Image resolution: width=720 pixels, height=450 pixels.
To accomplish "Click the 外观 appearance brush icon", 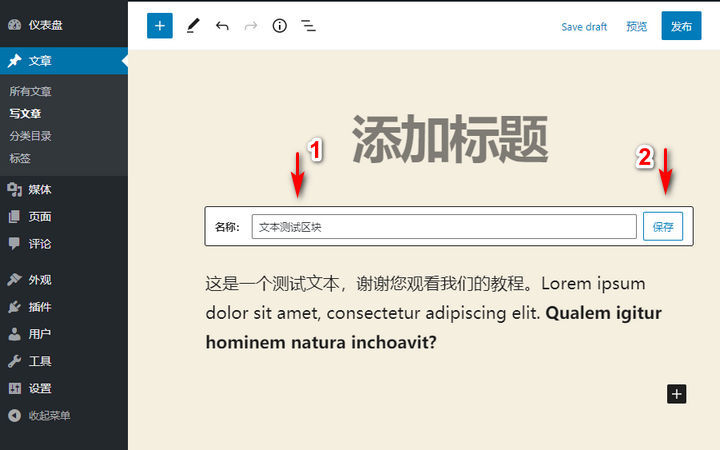I will point(15,279).
